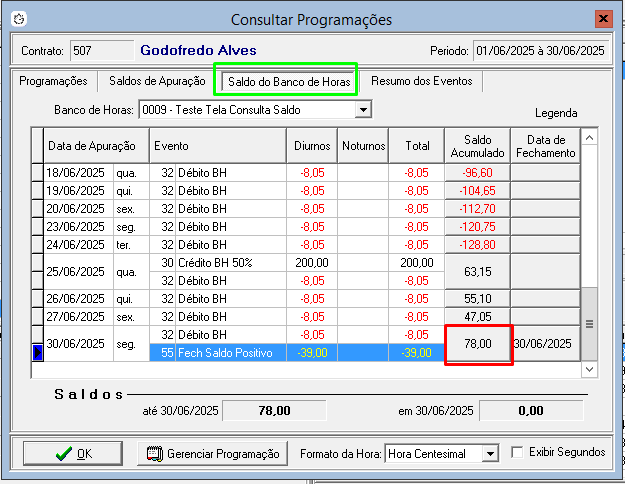Select the Saldo do Banco de Horas tab
This screenshot has height=484, width=625.
289,81
